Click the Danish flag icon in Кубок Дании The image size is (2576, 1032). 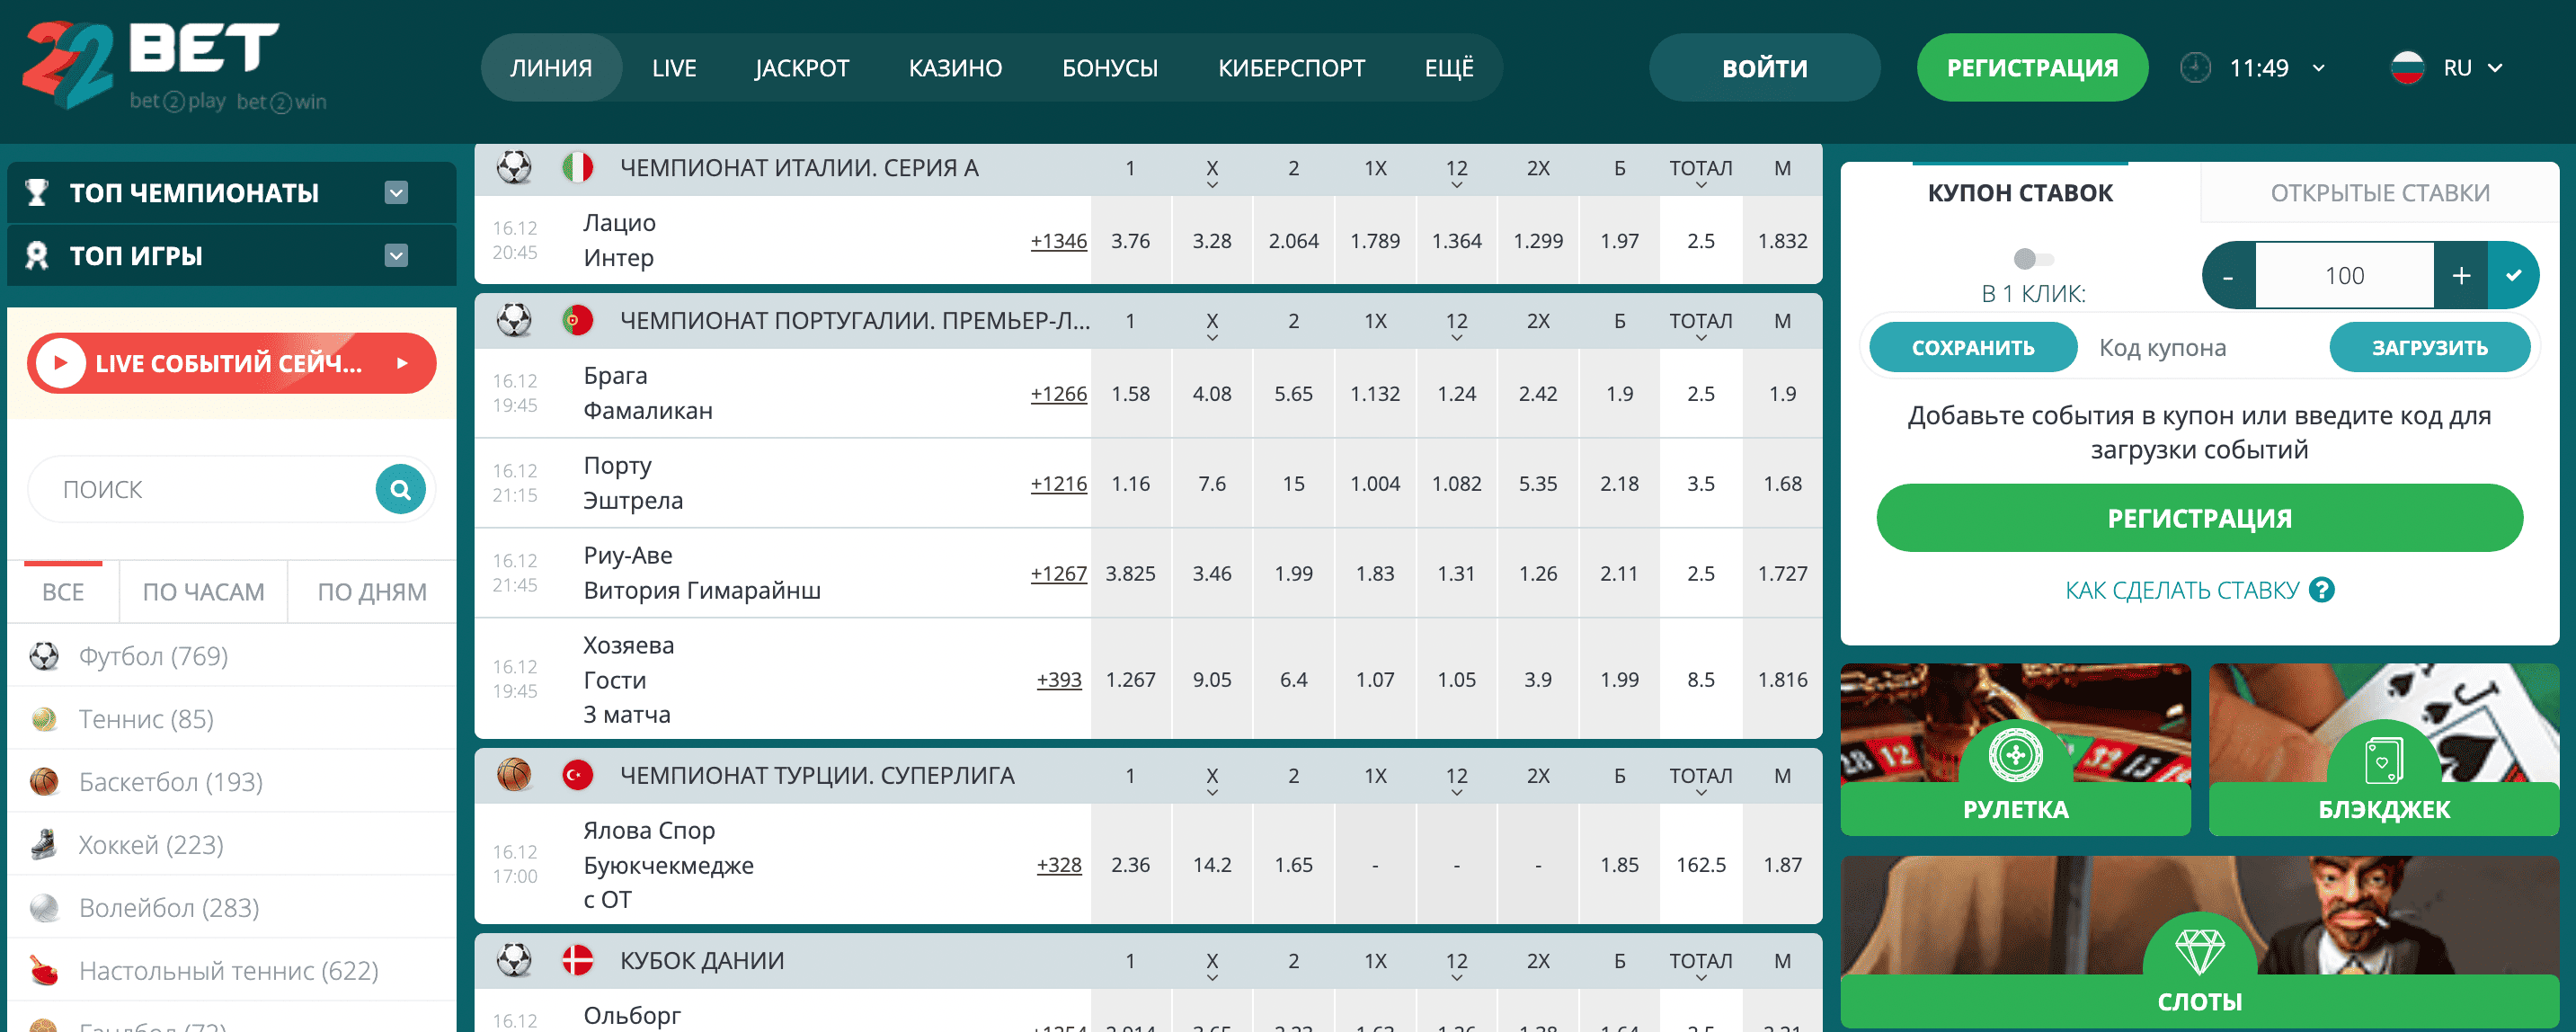[578, 960]
